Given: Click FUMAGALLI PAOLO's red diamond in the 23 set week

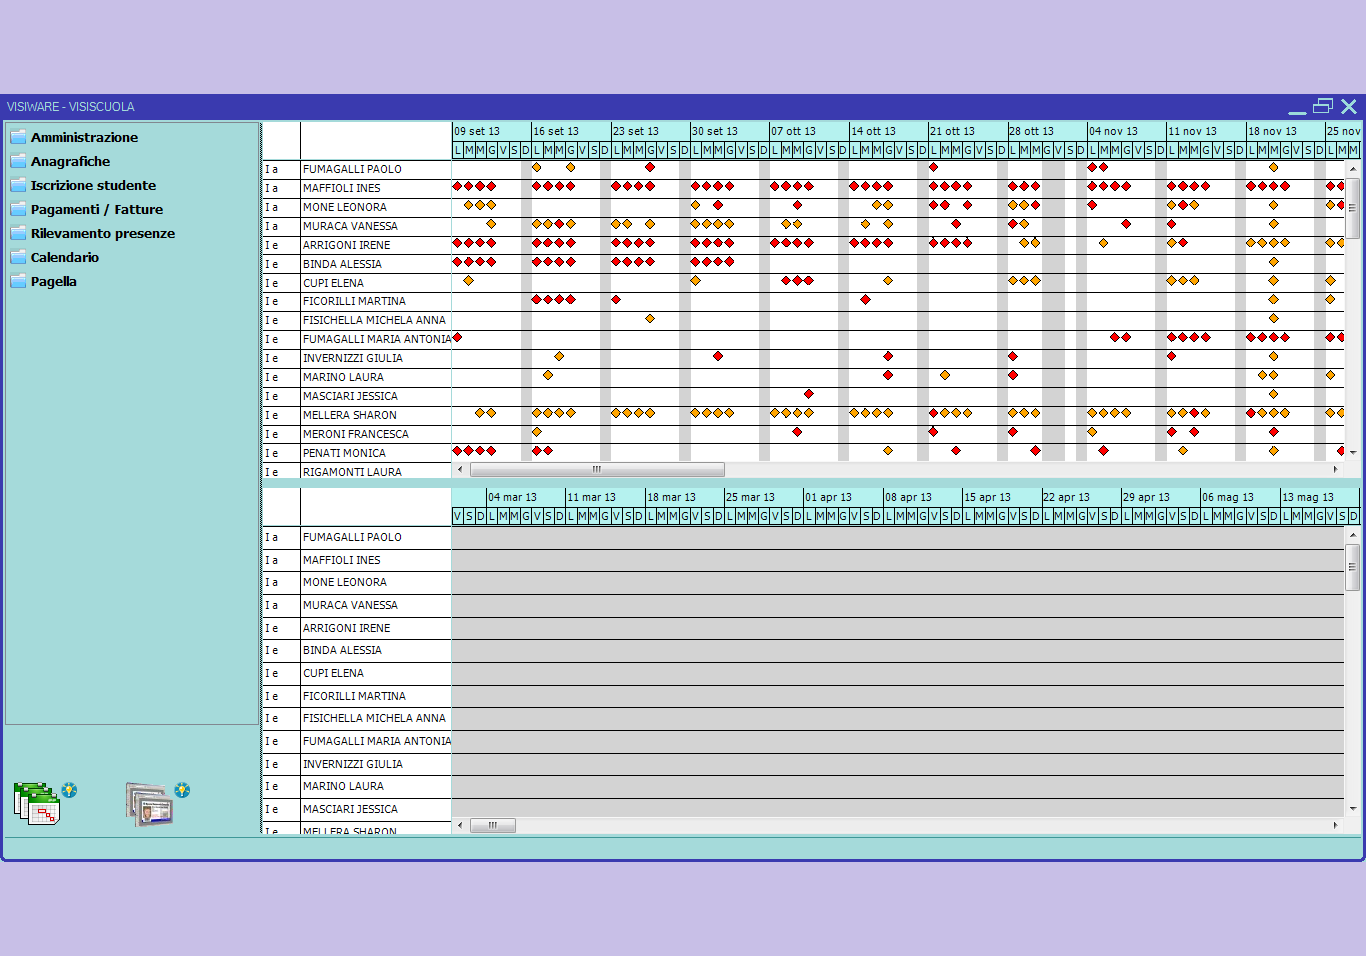Looking at the screenshot, I should point(650,167).
